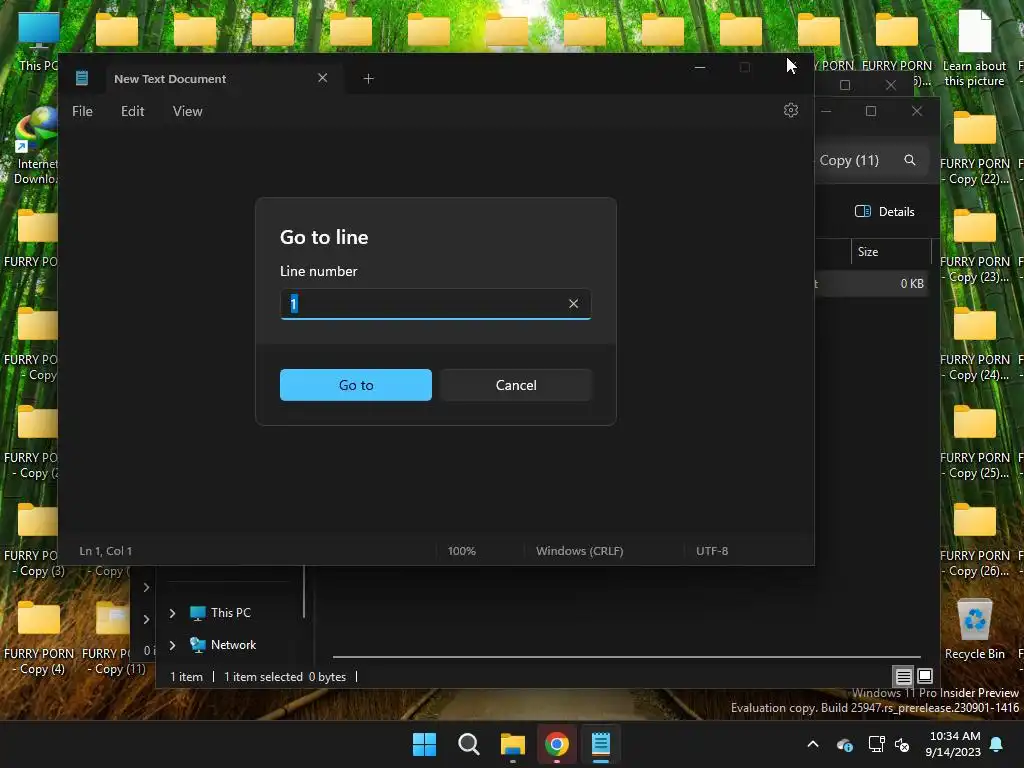This screenshot has height=768, width=1024.
Task: Click the Notepad taskbar icon
Action: pyautogui.click(x=601, y=744)
